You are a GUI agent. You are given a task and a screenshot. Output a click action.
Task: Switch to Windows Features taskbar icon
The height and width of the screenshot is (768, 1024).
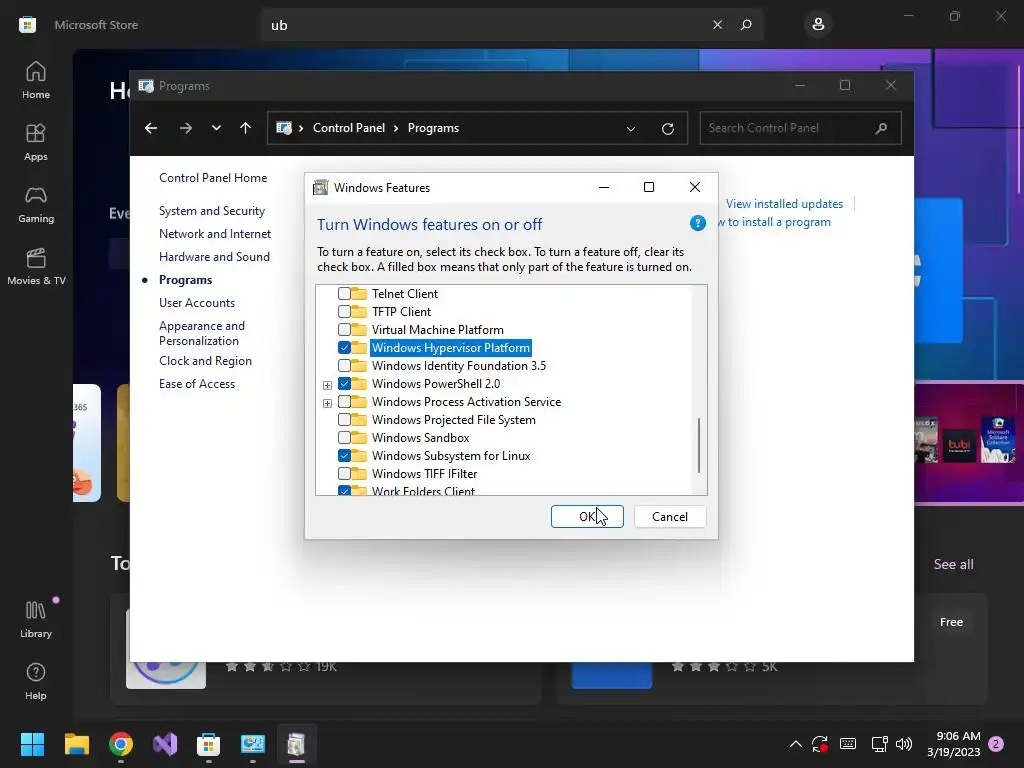tap(296, 744)
